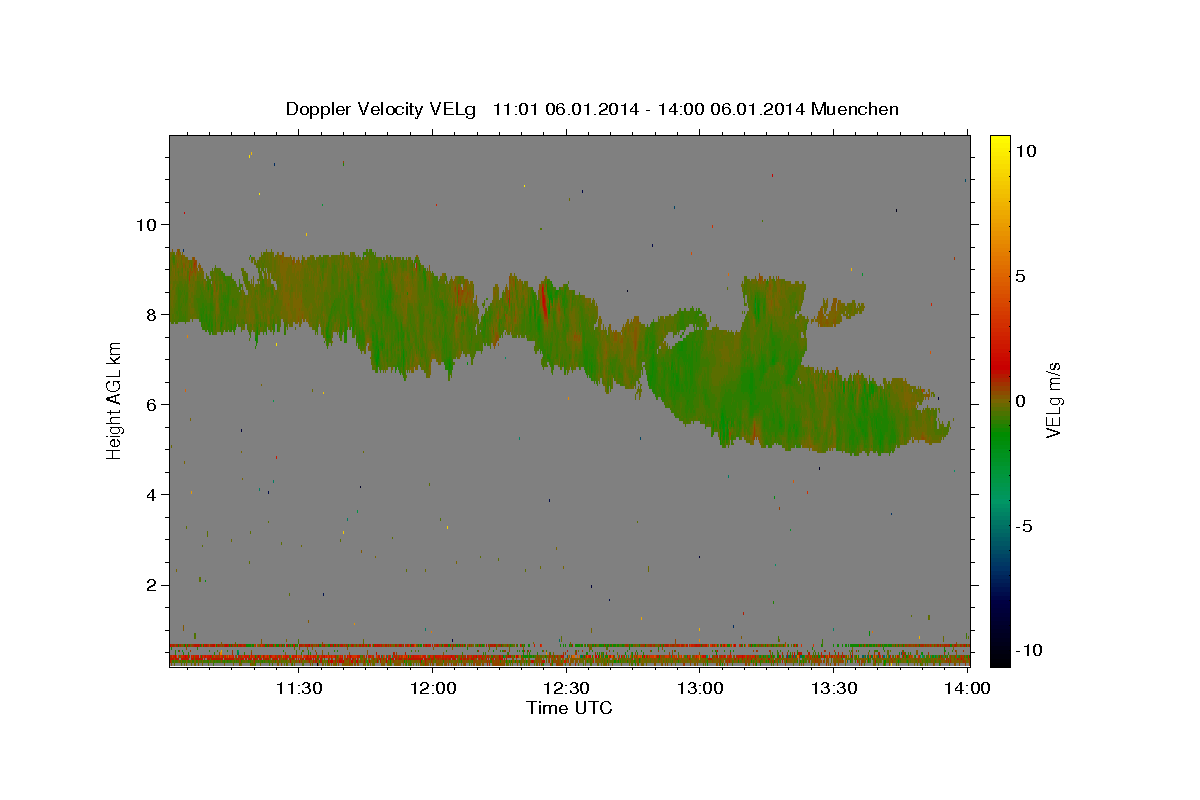This screenshot has height=800, width=1200.
Task: Click the 'Height AGL km' axis label
Action: 114,399
